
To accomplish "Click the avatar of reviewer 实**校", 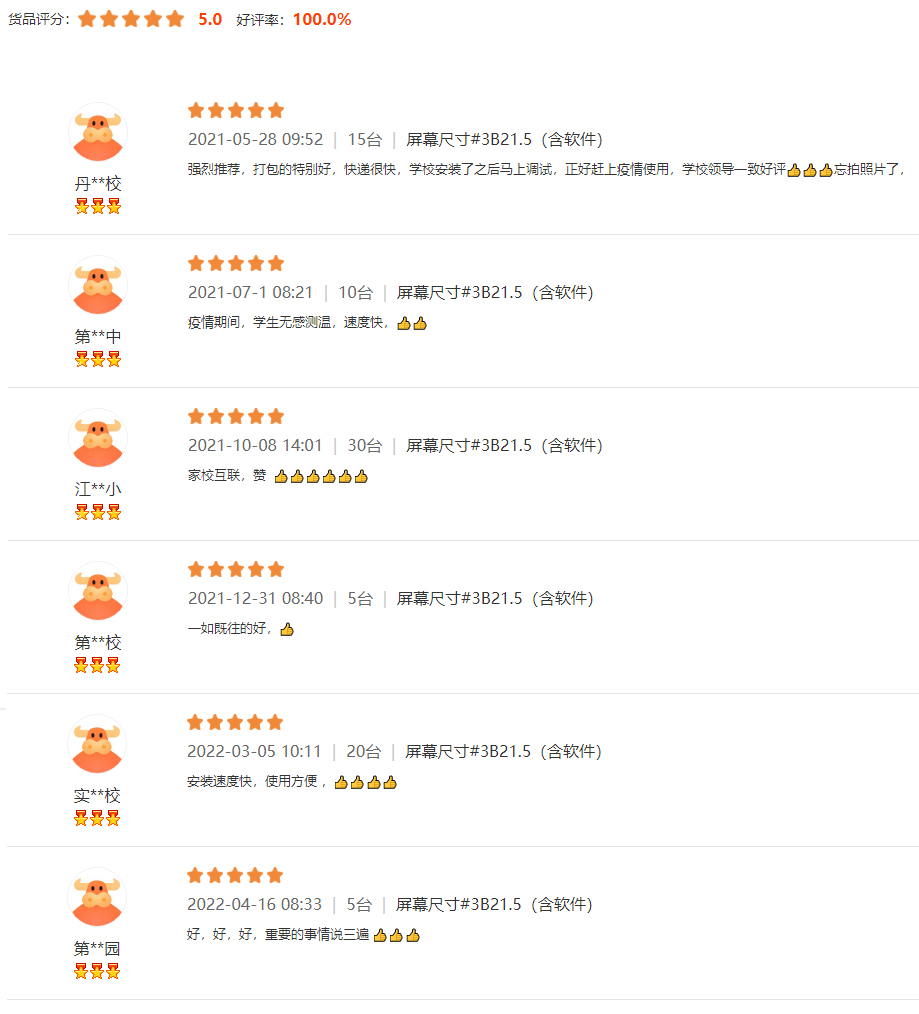I will (98, 745).
